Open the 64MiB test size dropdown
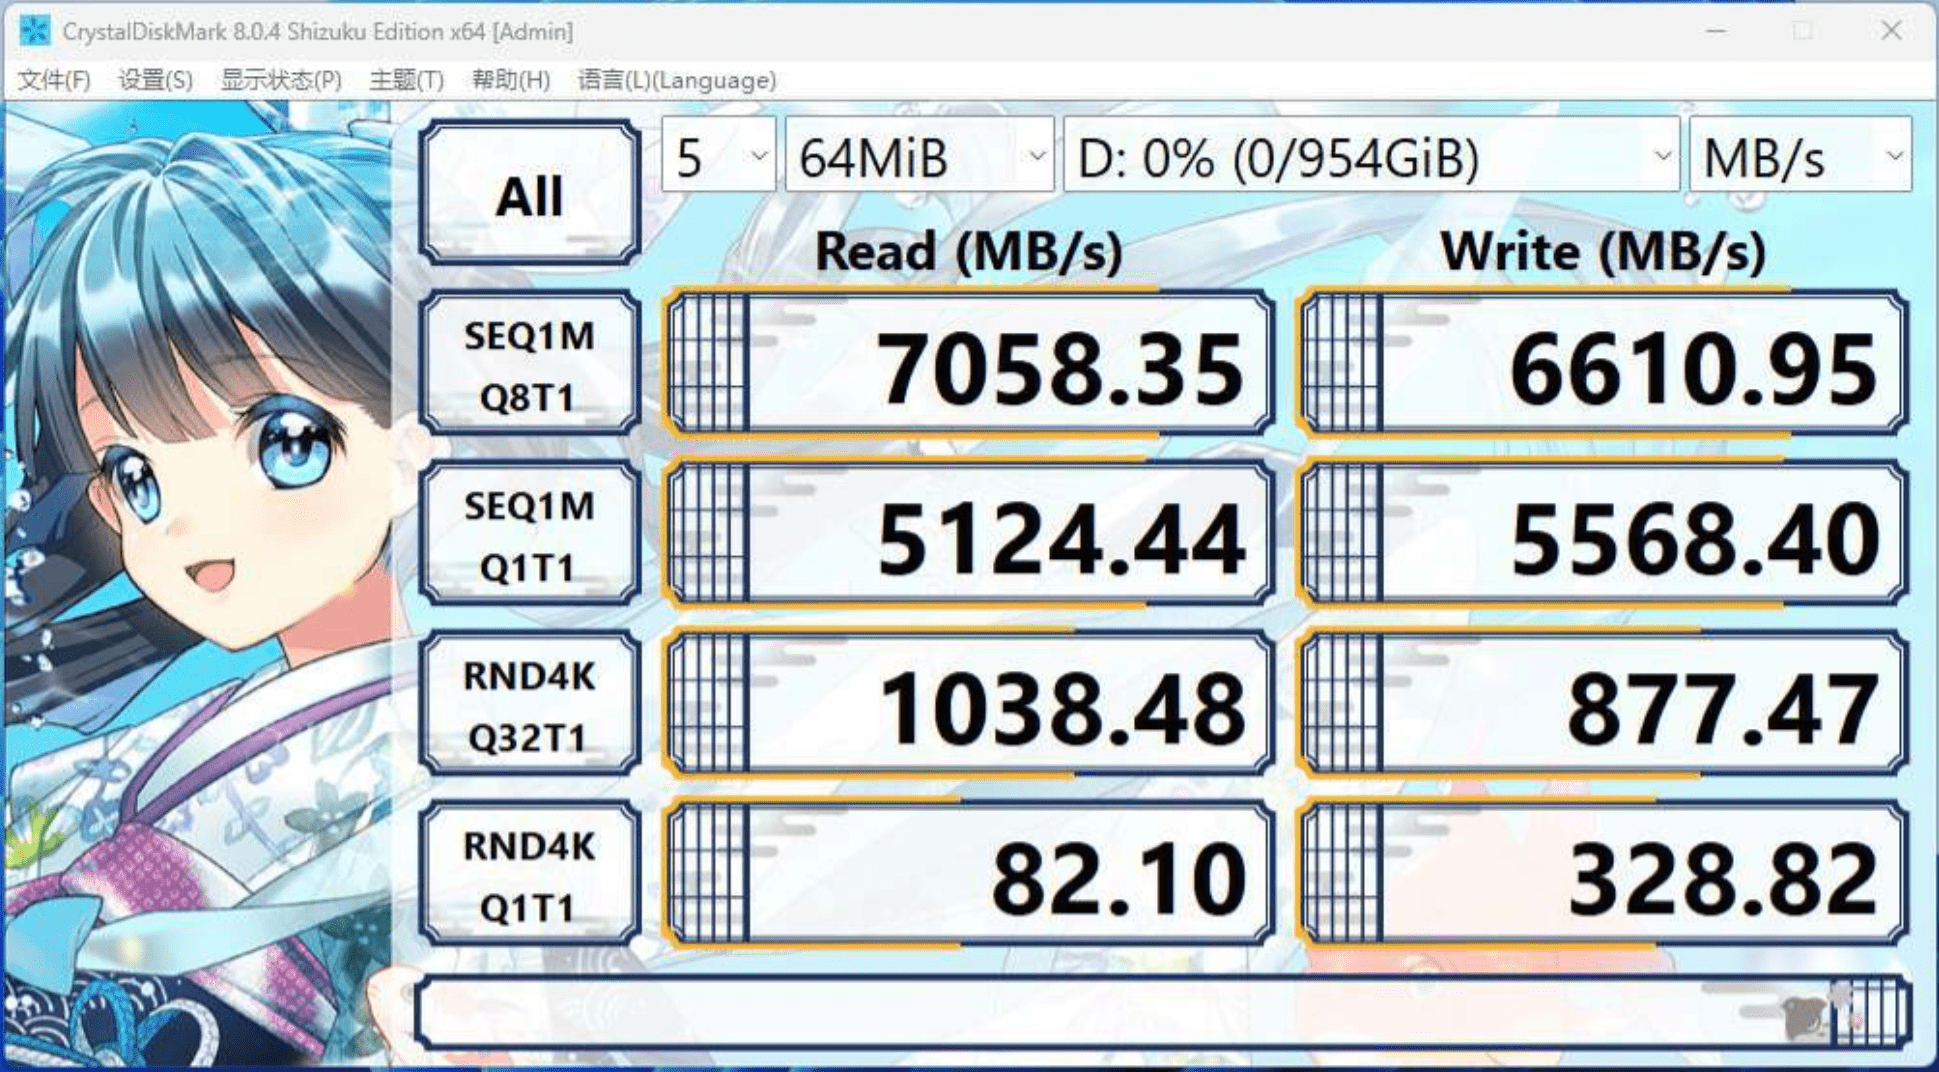 pos(919,156)
